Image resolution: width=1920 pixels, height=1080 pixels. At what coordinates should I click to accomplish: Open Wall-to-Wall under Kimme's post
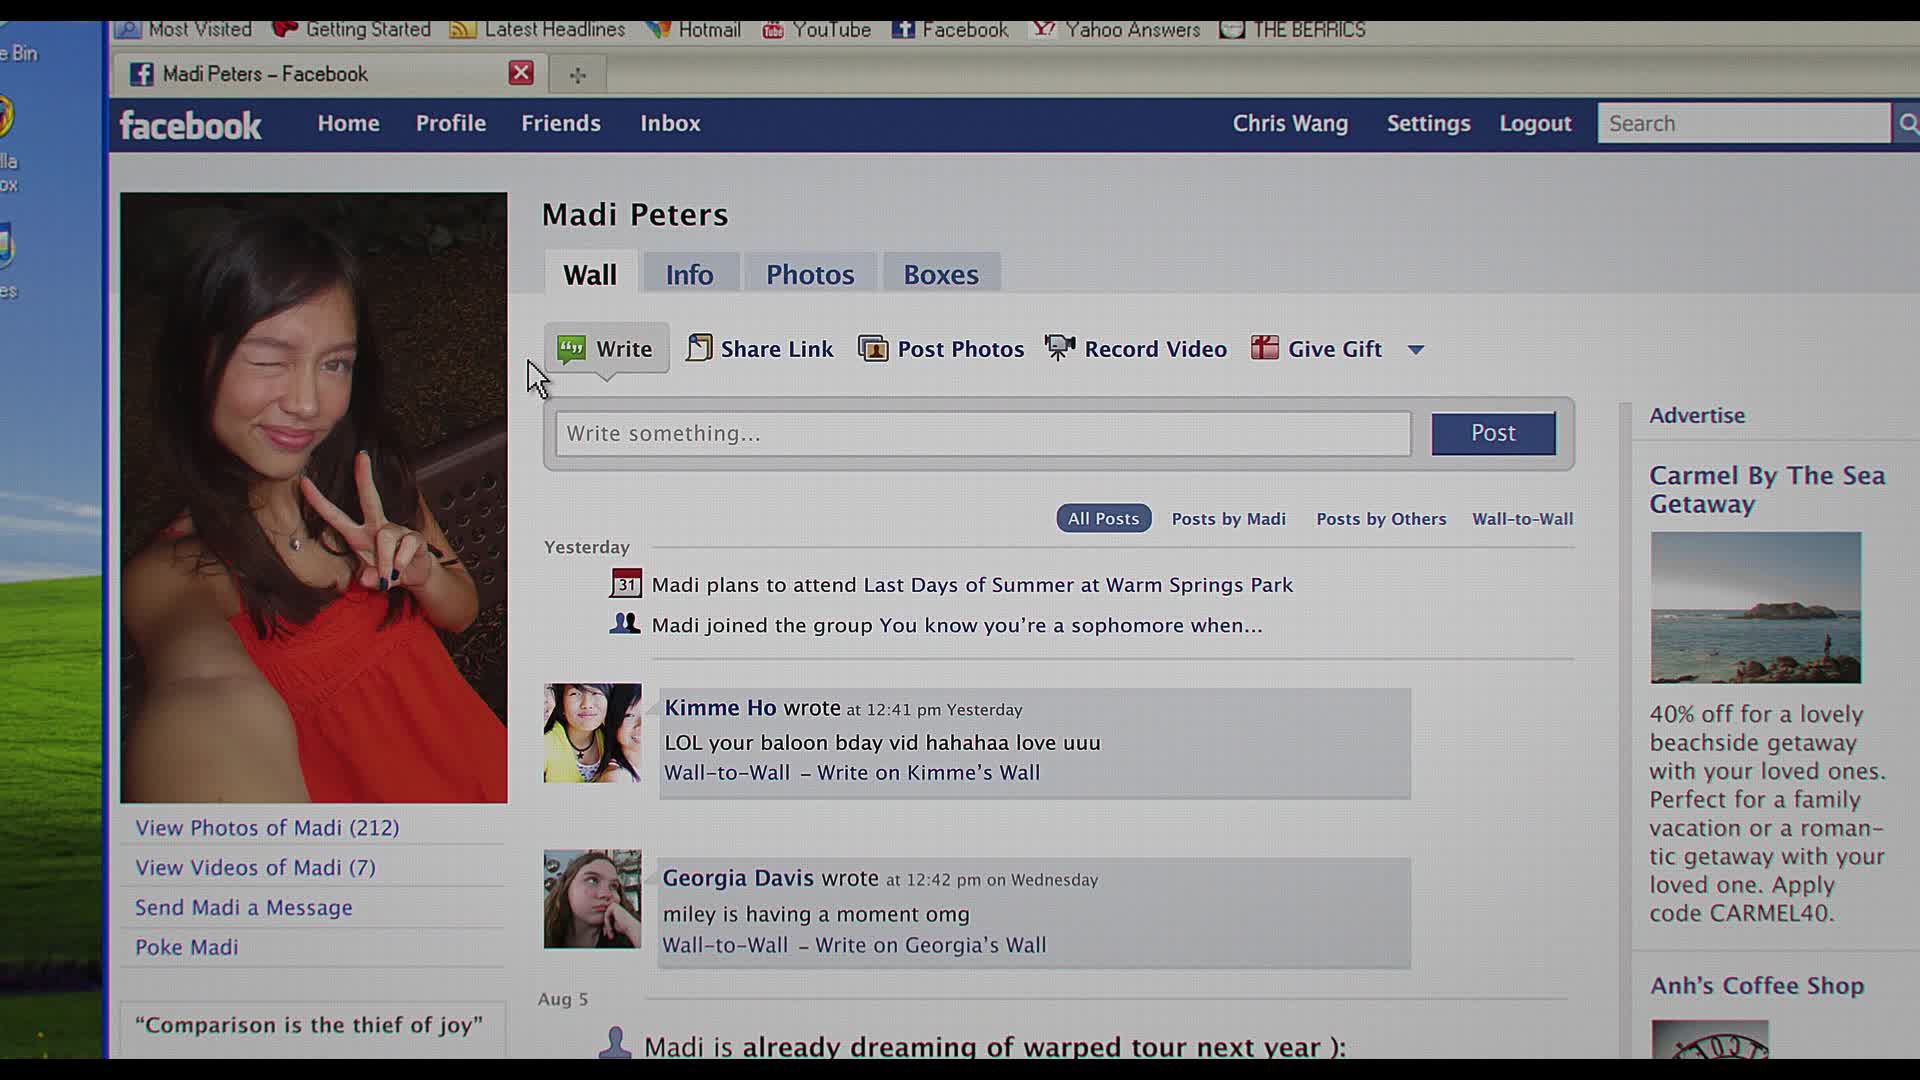click(727, 773)
